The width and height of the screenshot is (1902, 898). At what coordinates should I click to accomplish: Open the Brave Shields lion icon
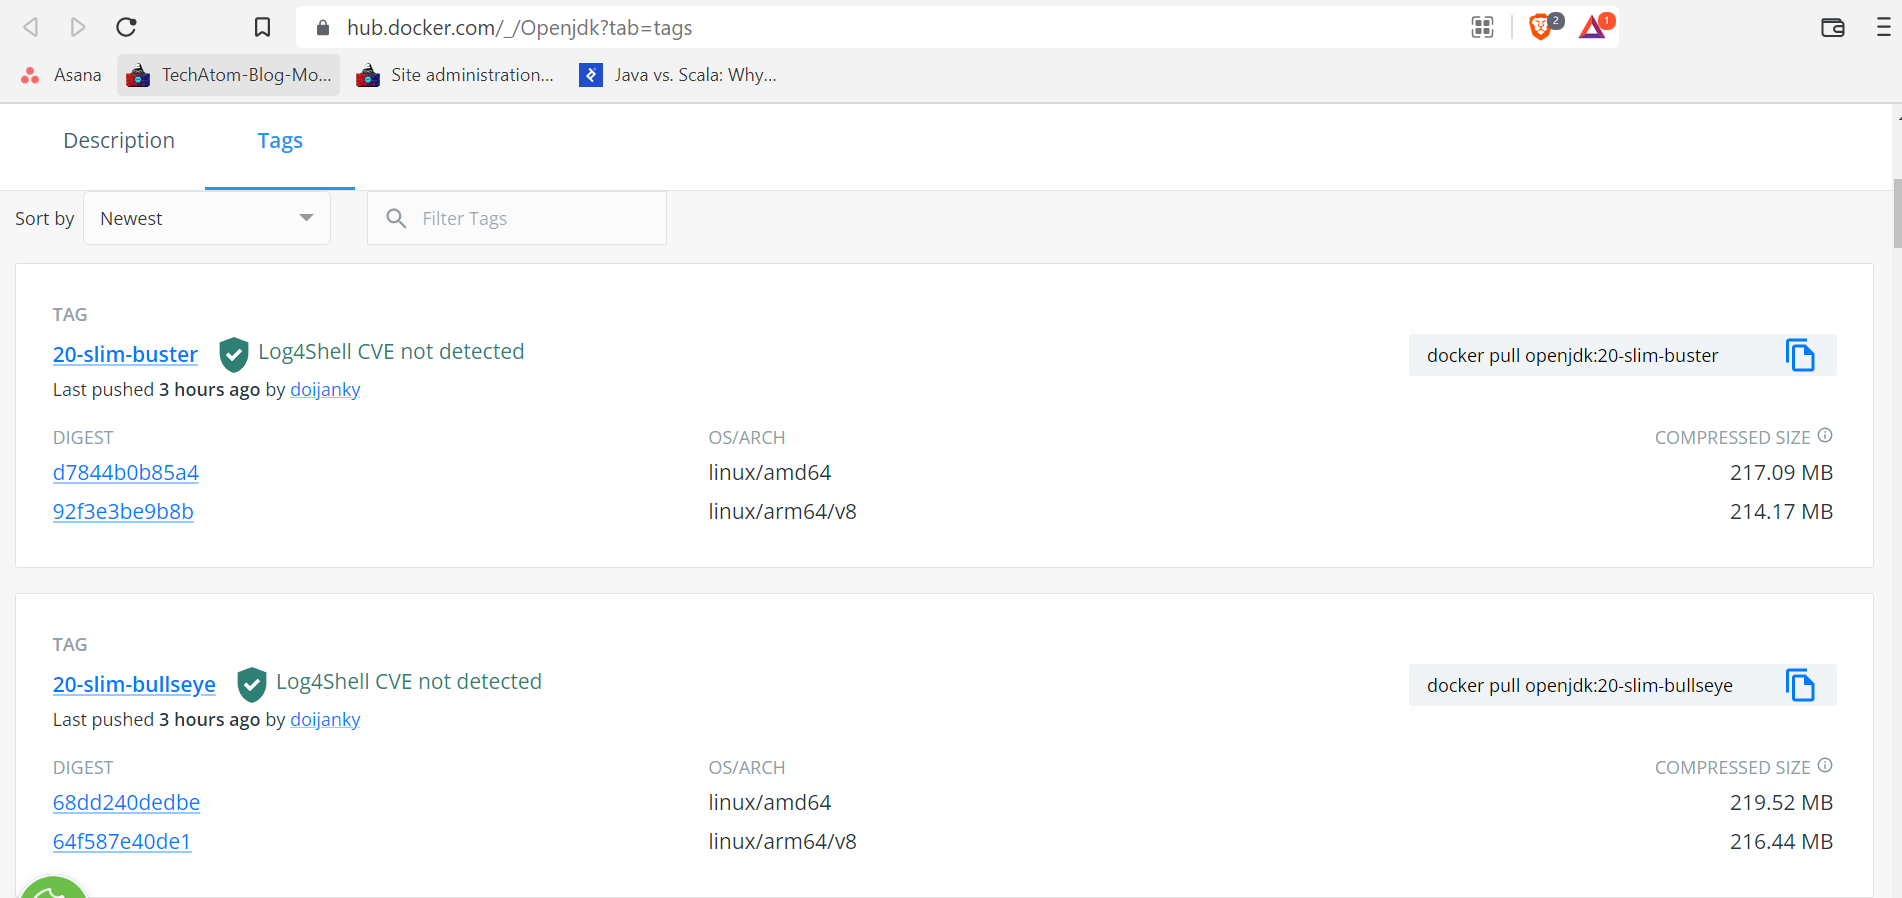1540,27
